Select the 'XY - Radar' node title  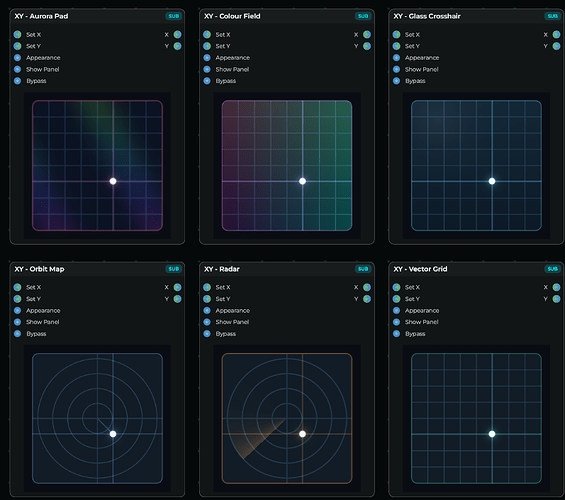tap(222, 269)
